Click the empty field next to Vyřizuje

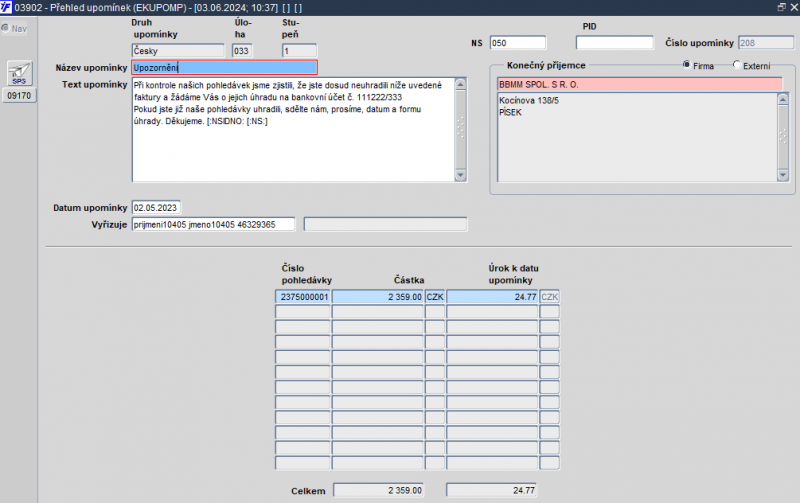pyautogui.click(x=385, y=224)
